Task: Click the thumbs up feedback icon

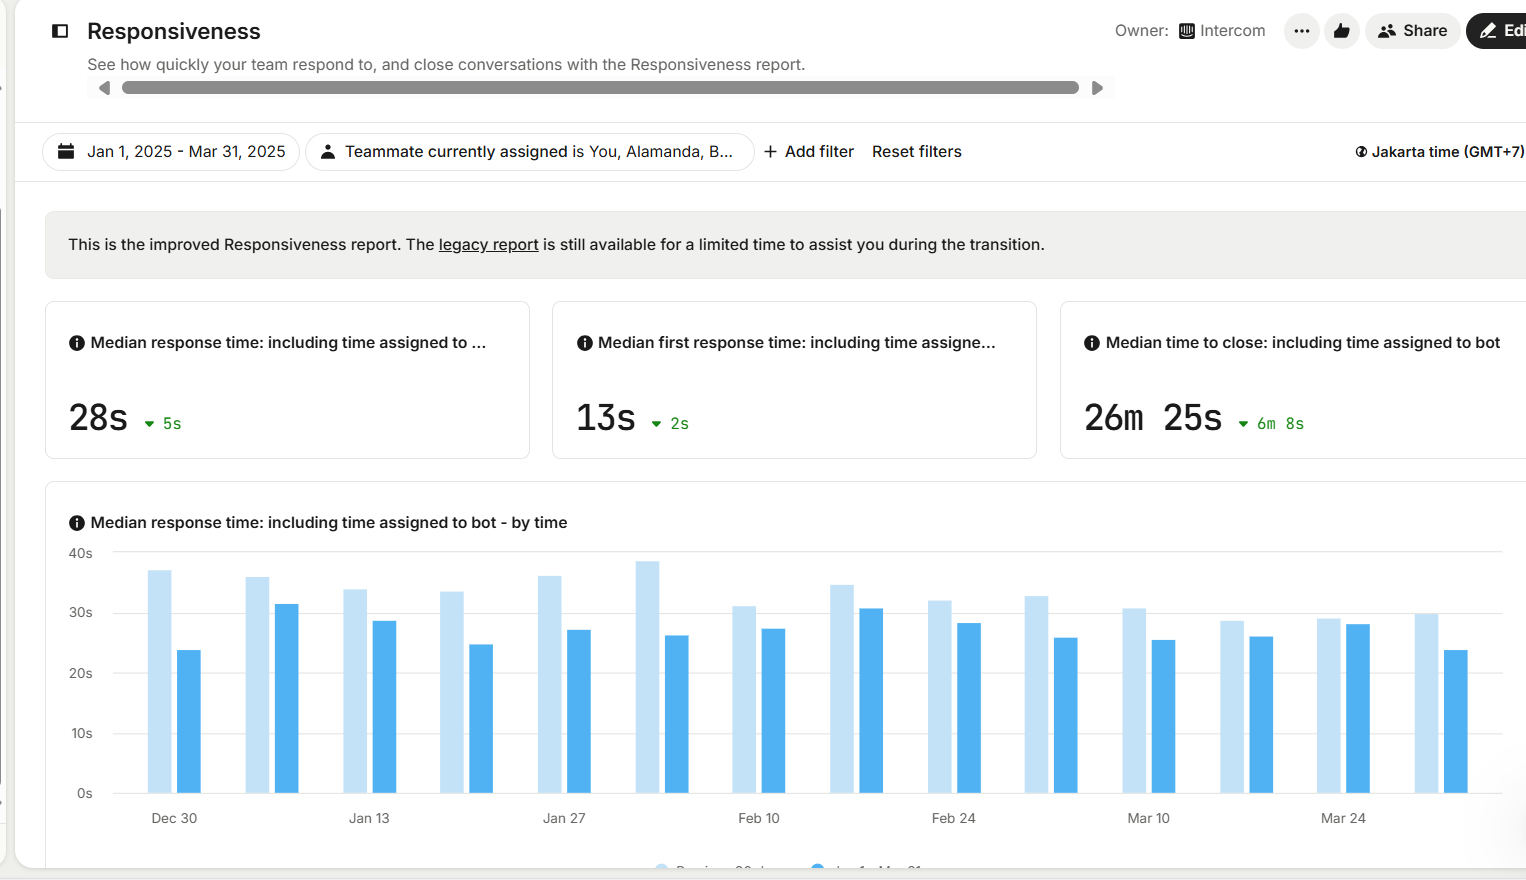Action: click(x=1342, y=31)
